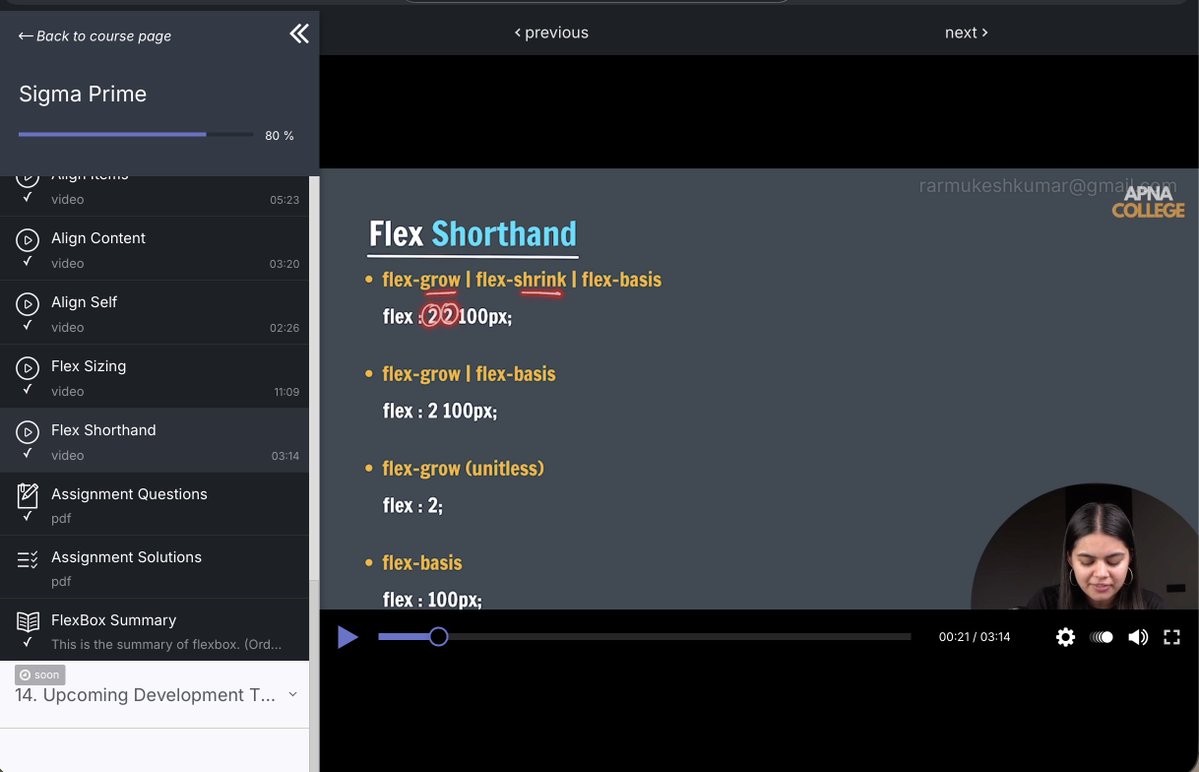Open Assignment Solutions pdf

tap(154, 567)
